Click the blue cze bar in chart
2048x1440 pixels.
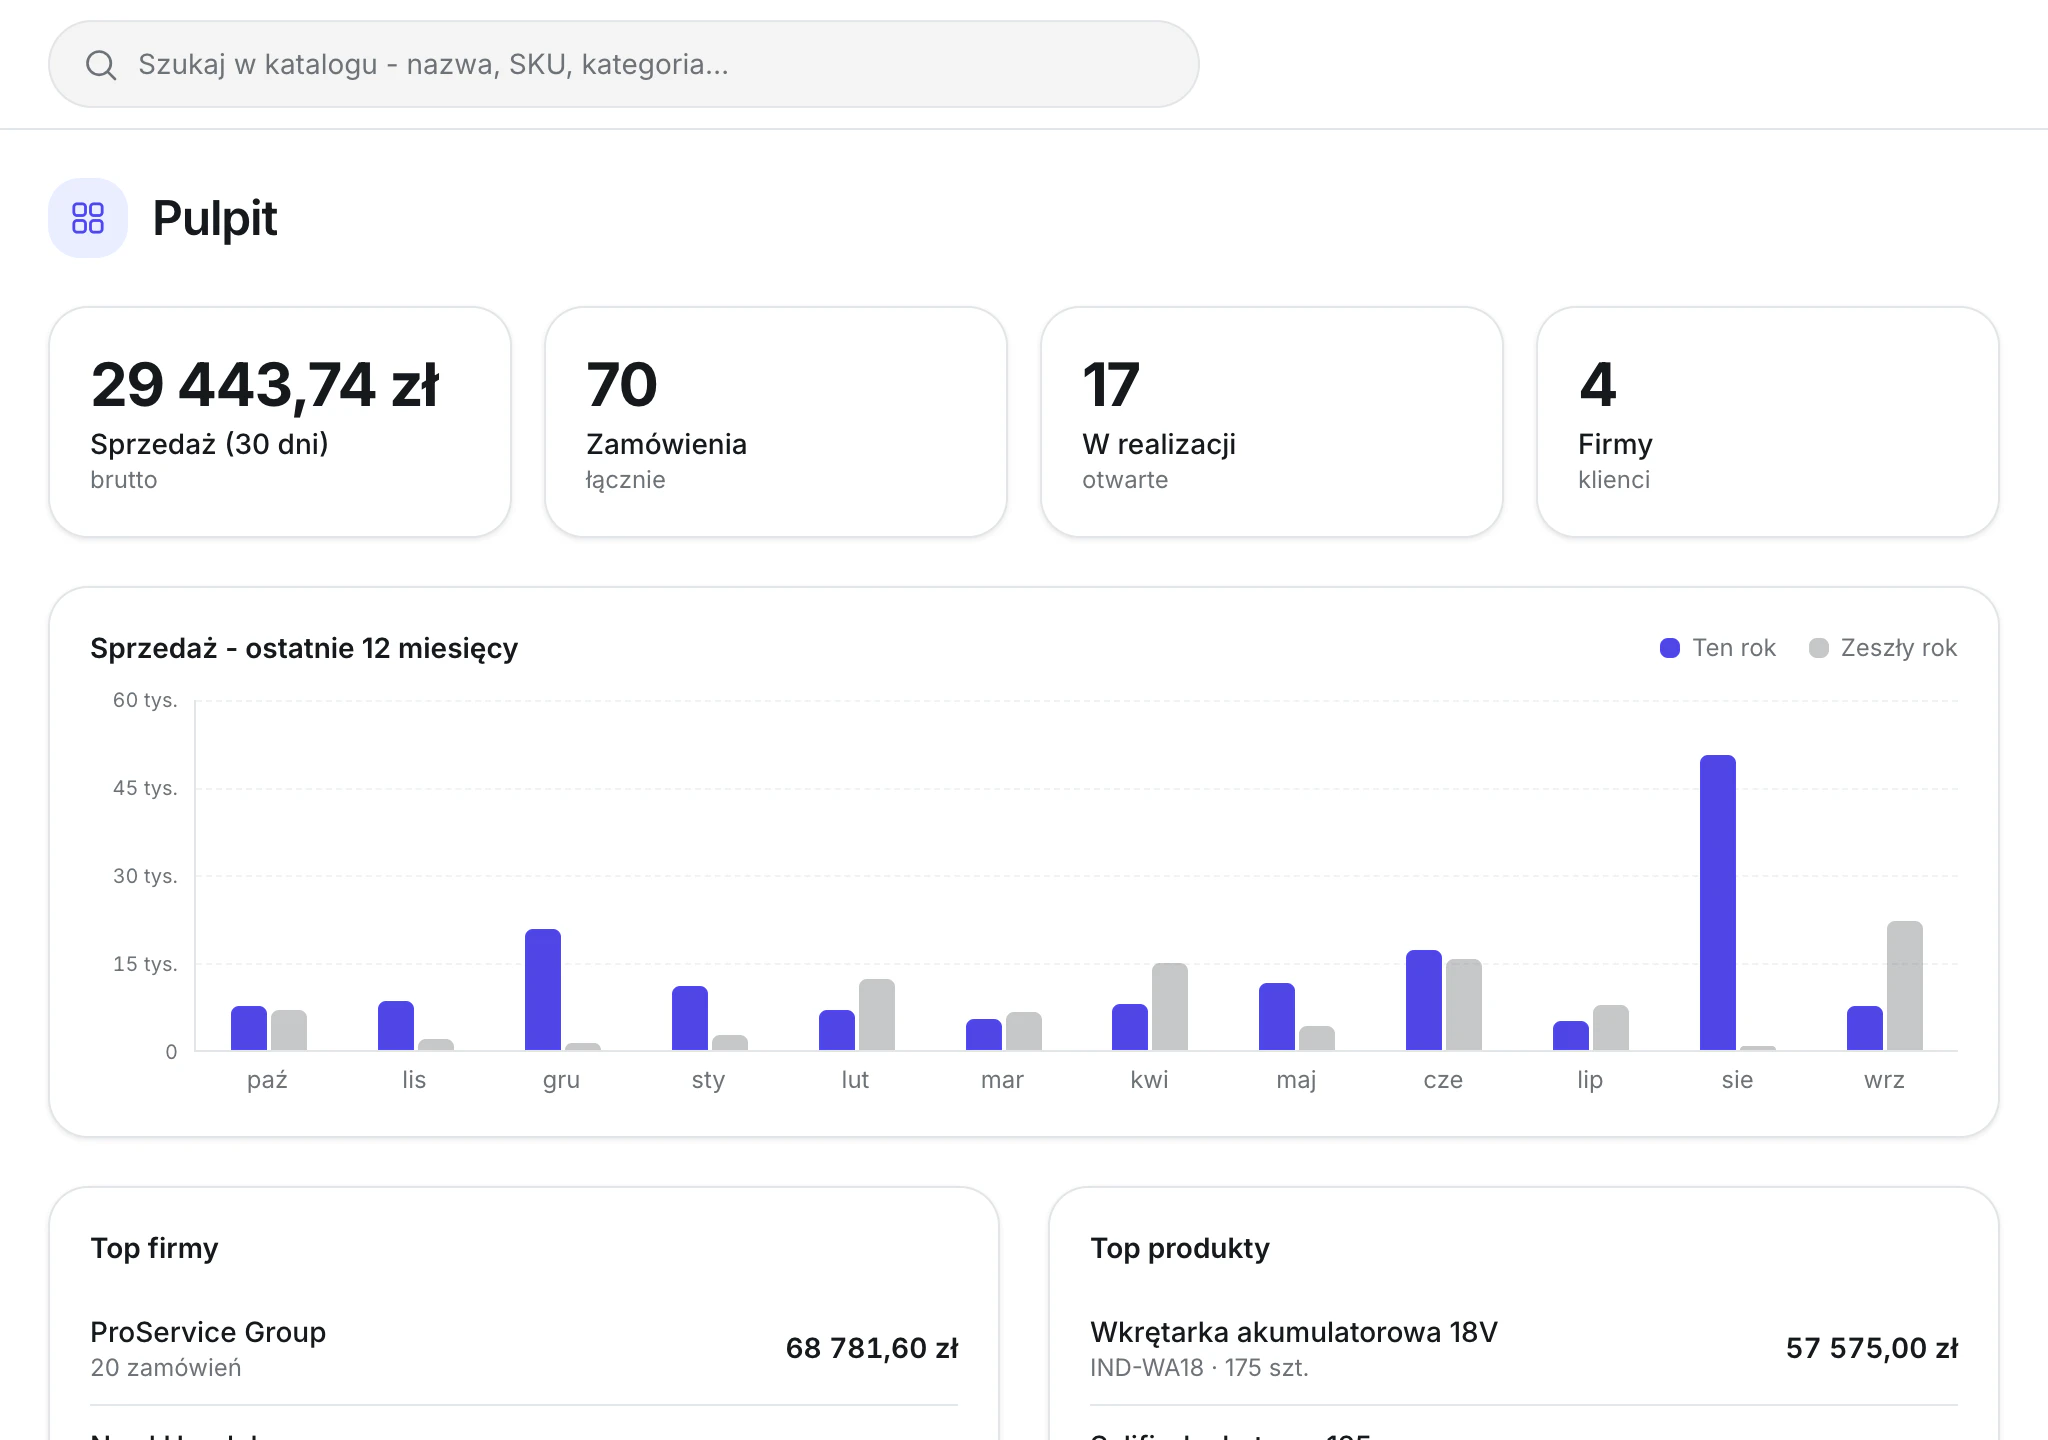[x=1424, y=1000]
